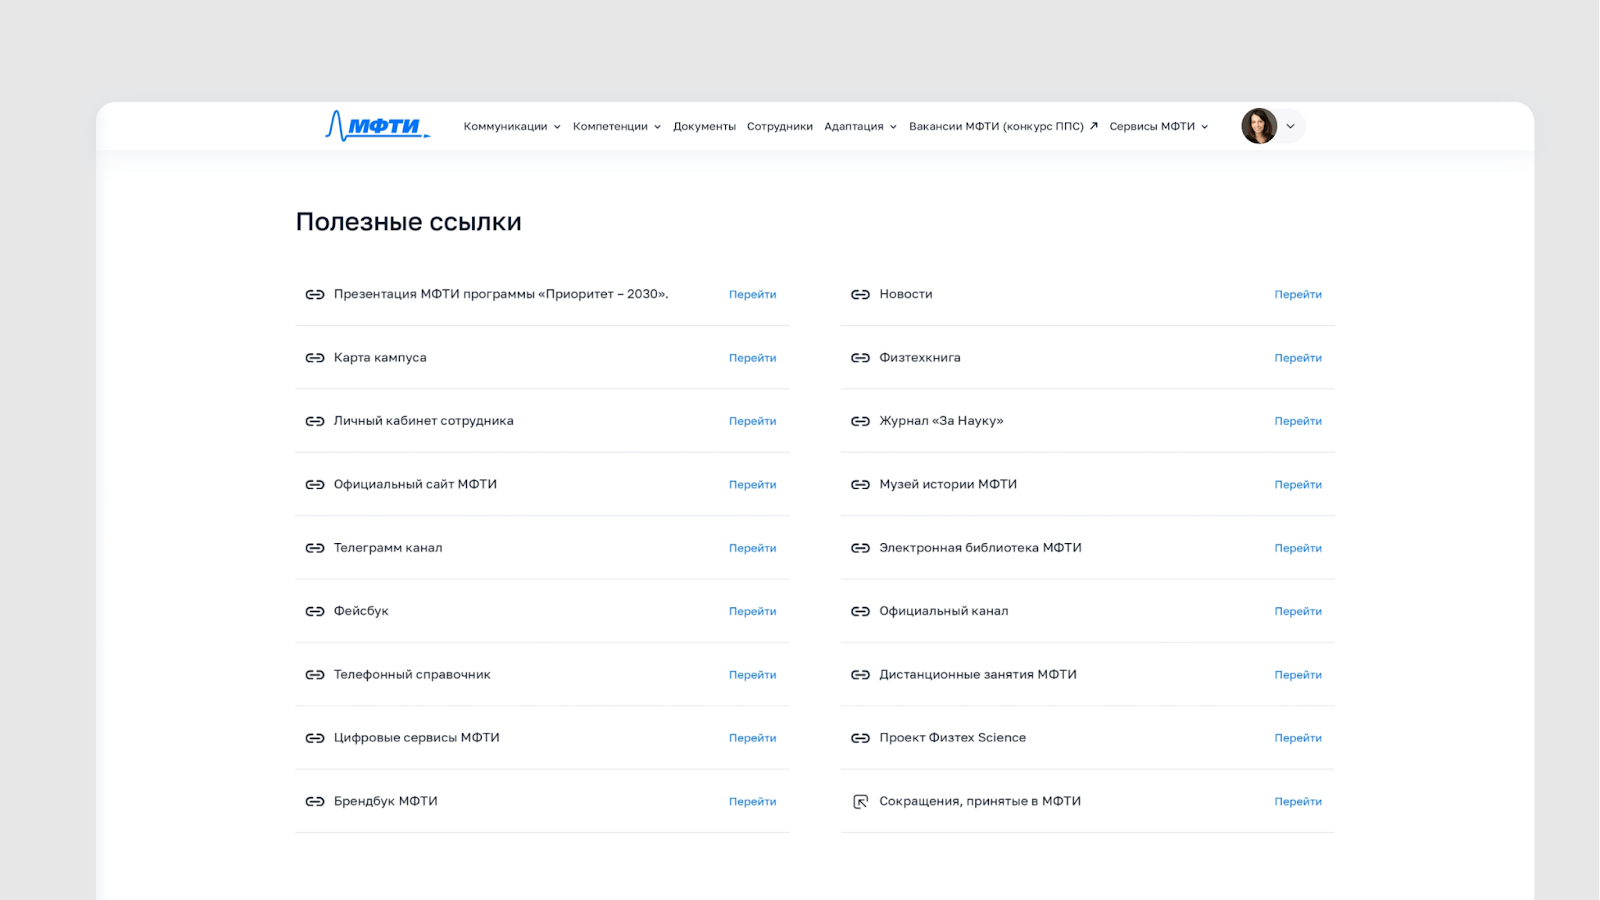
Task: Click the user profile avatar photo
Action: coord(1259,126)
